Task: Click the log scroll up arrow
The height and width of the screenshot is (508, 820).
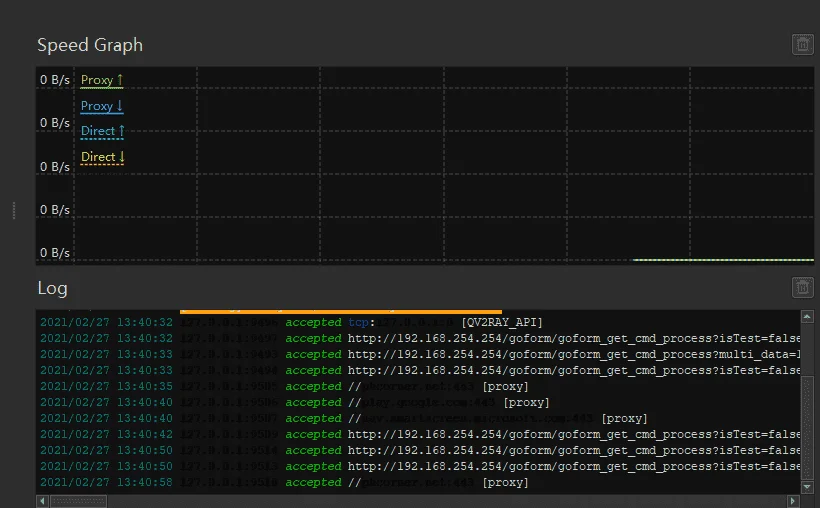Action: tap(807, 317)
